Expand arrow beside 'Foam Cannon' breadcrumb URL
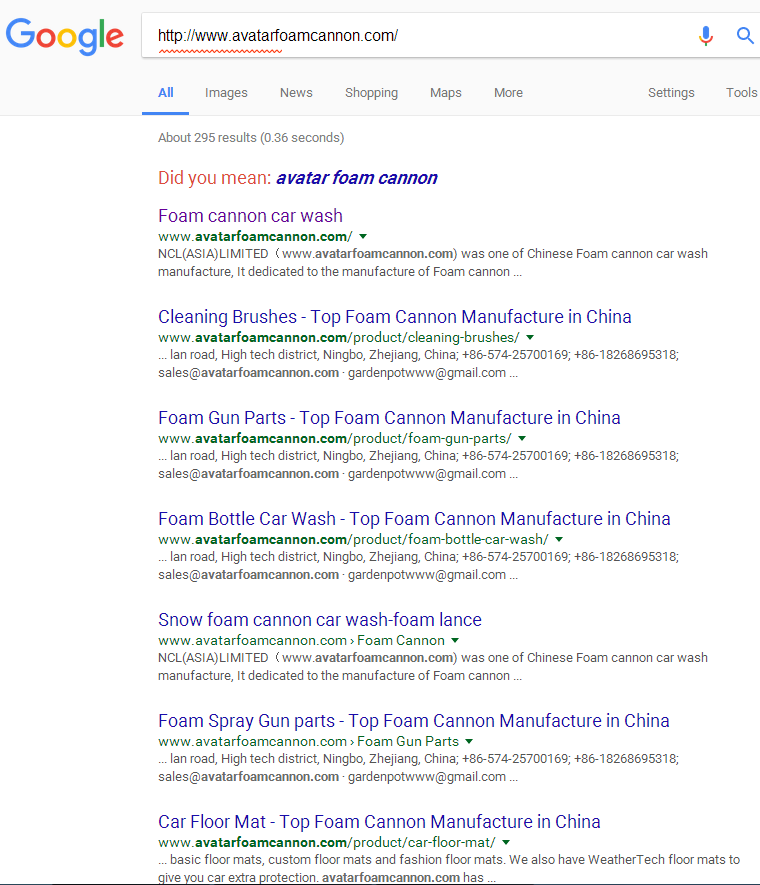760x885 pixels. 455,641
